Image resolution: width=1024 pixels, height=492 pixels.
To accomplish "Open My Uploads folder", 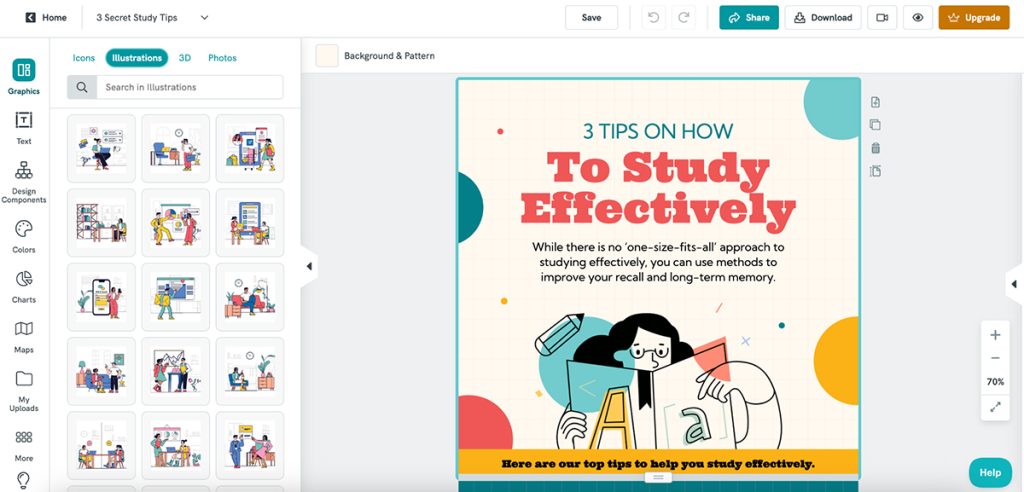I will point(24,379).
